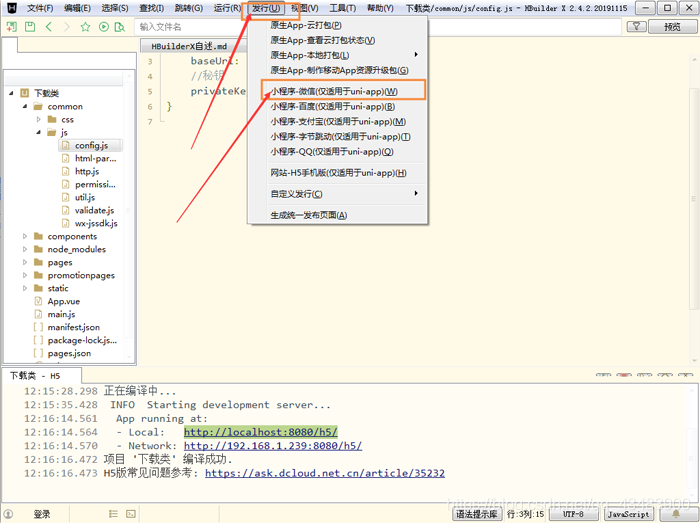Open the 编辑(E) menu
Viewport: 700px width, 523px height.
coord(77,8)
